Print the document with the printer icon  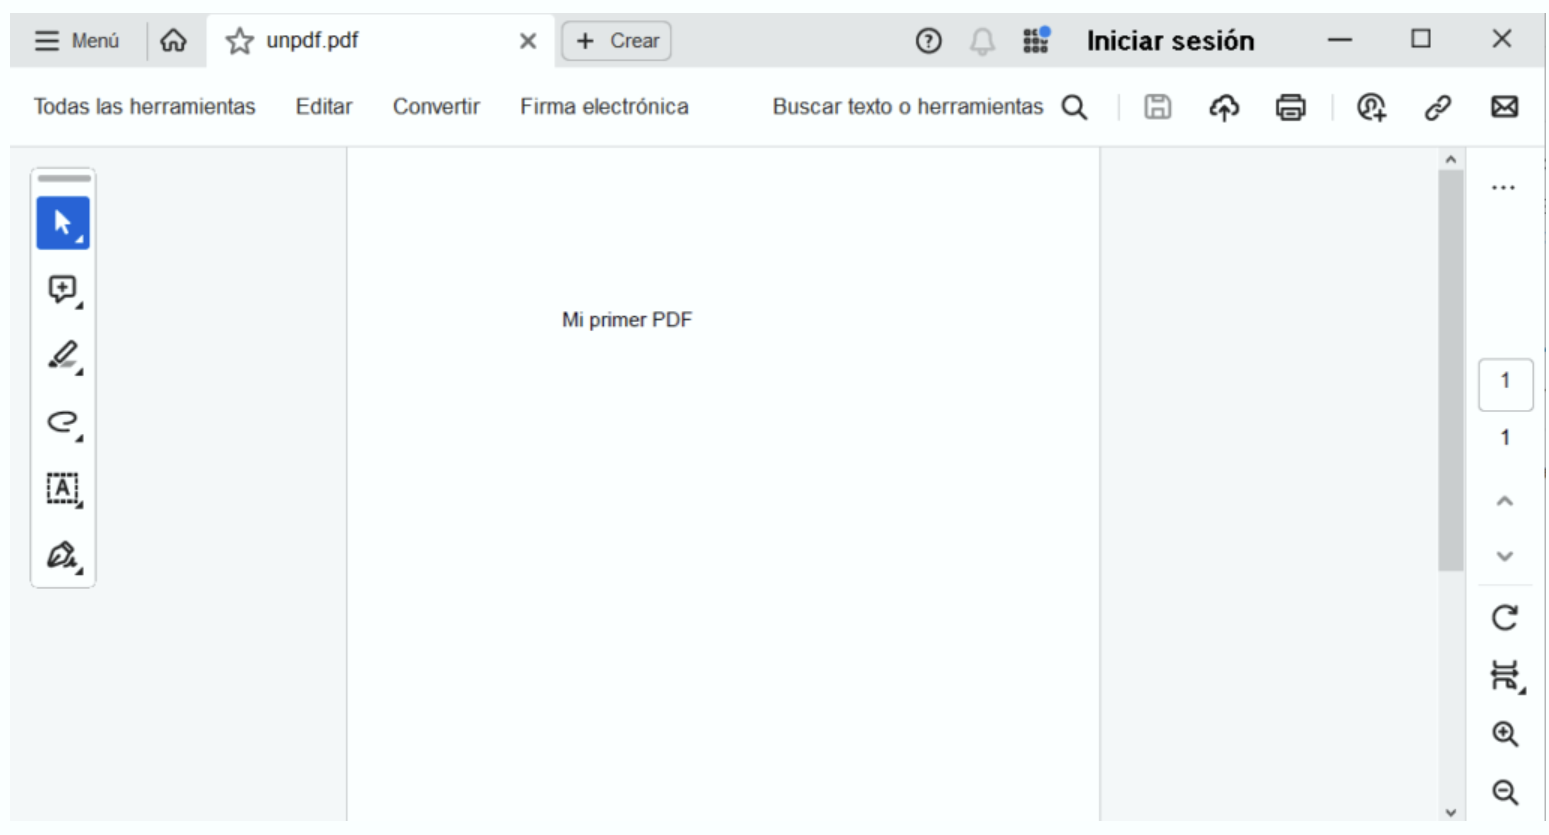[x=1290, y=107]
